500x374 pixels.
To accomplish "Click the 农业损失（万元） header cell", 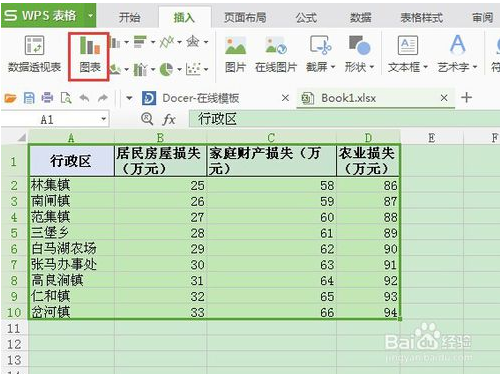I will tap(368, 161).
